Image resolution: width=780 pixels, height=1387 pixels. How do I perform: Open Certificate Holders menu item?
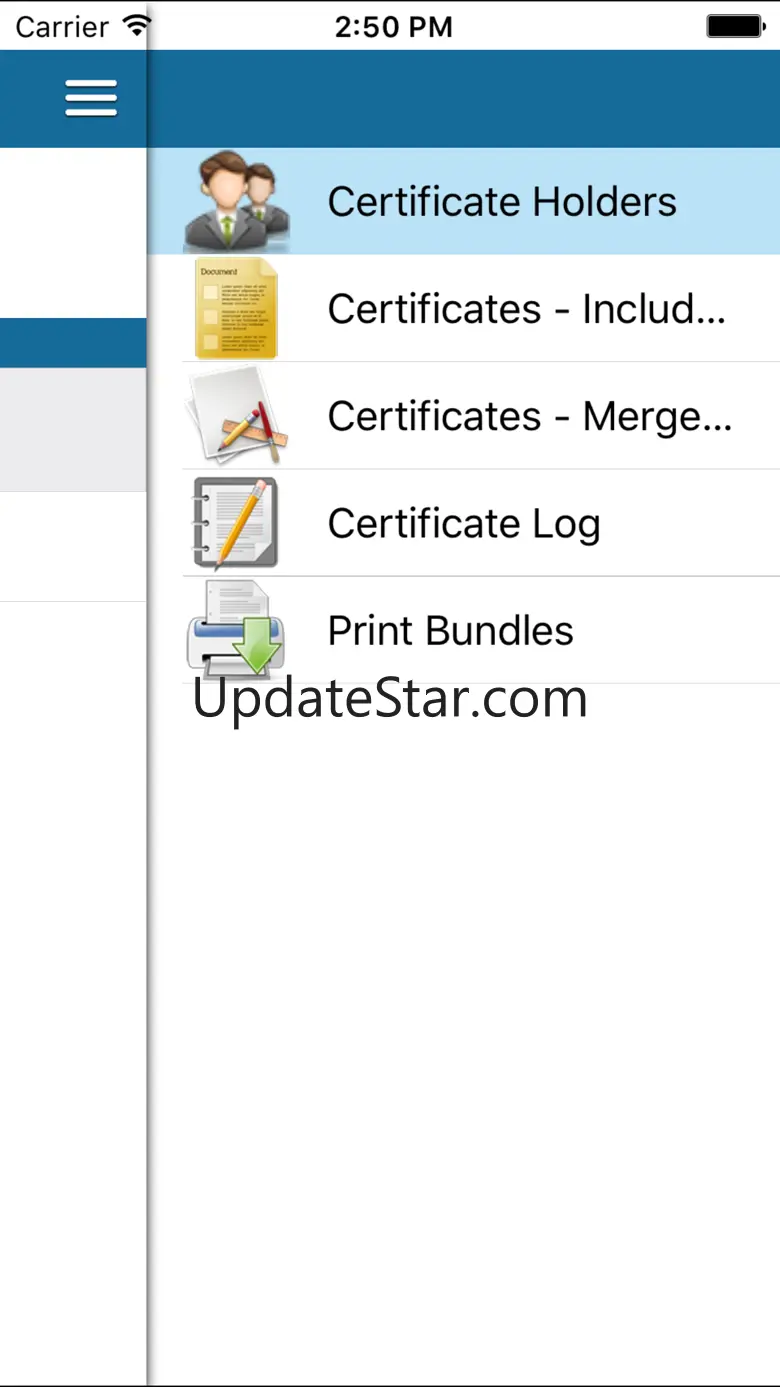464,201
